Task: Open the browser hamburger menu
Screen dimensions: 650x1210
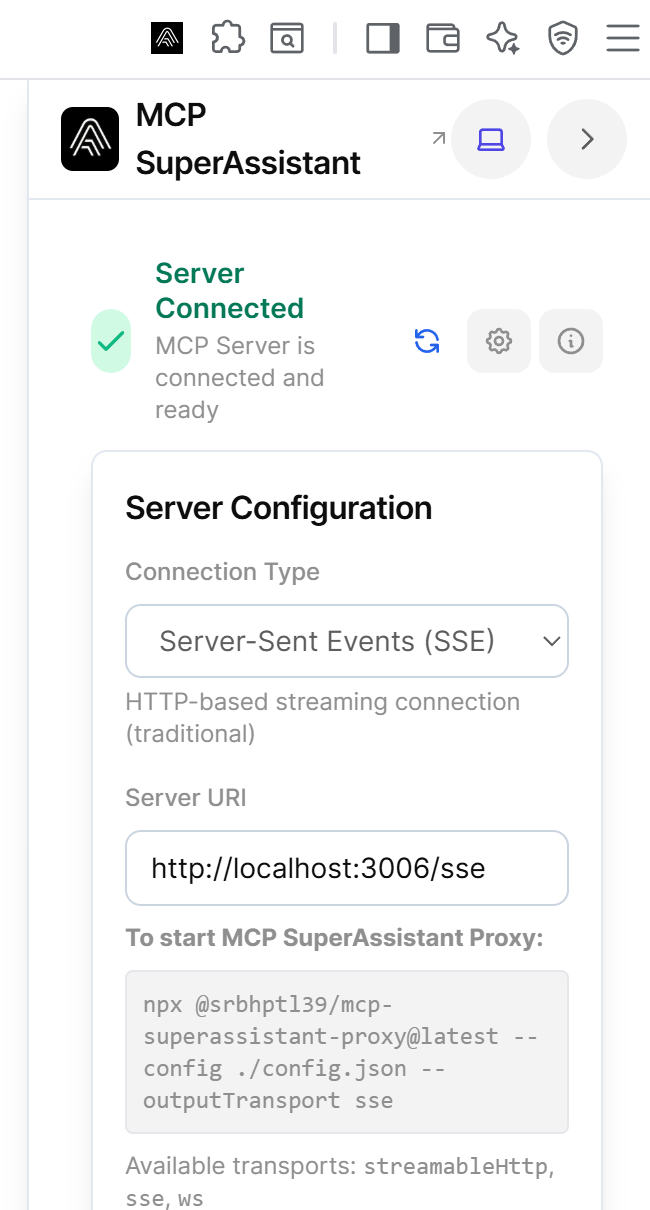Action: pyautogui.click(x=622, y=39)
